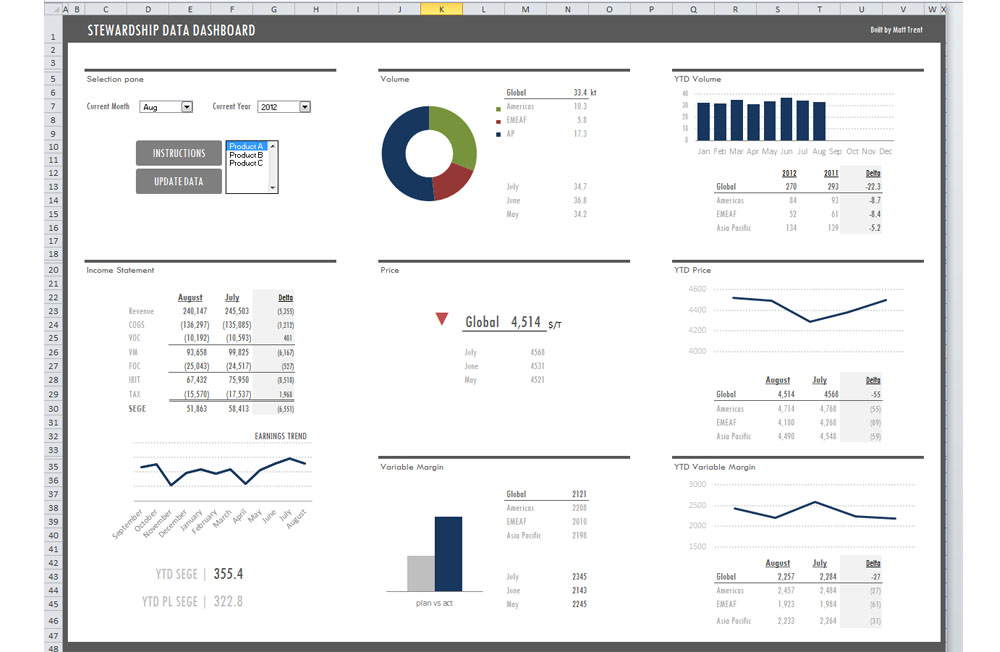This screenshot has width=1000, height=652.
Task: Click the YTD Volume Global delta -22.3
Action: point(873,187)
